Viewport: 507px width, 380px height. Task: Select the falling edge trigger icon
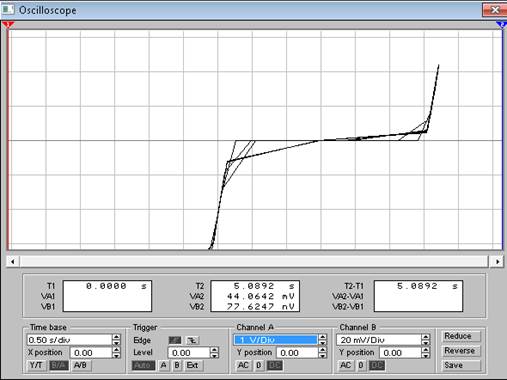(x=192, y=340)
